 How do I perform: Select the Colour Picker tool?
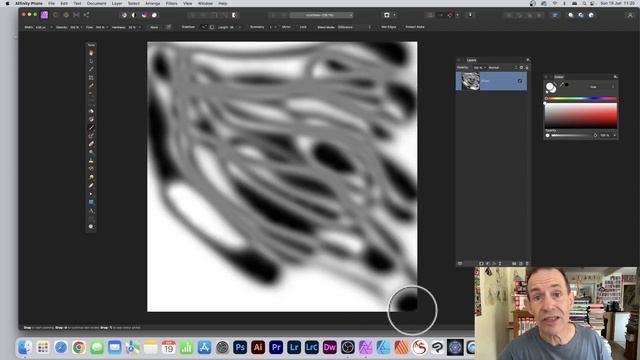[x=91, y=69]
